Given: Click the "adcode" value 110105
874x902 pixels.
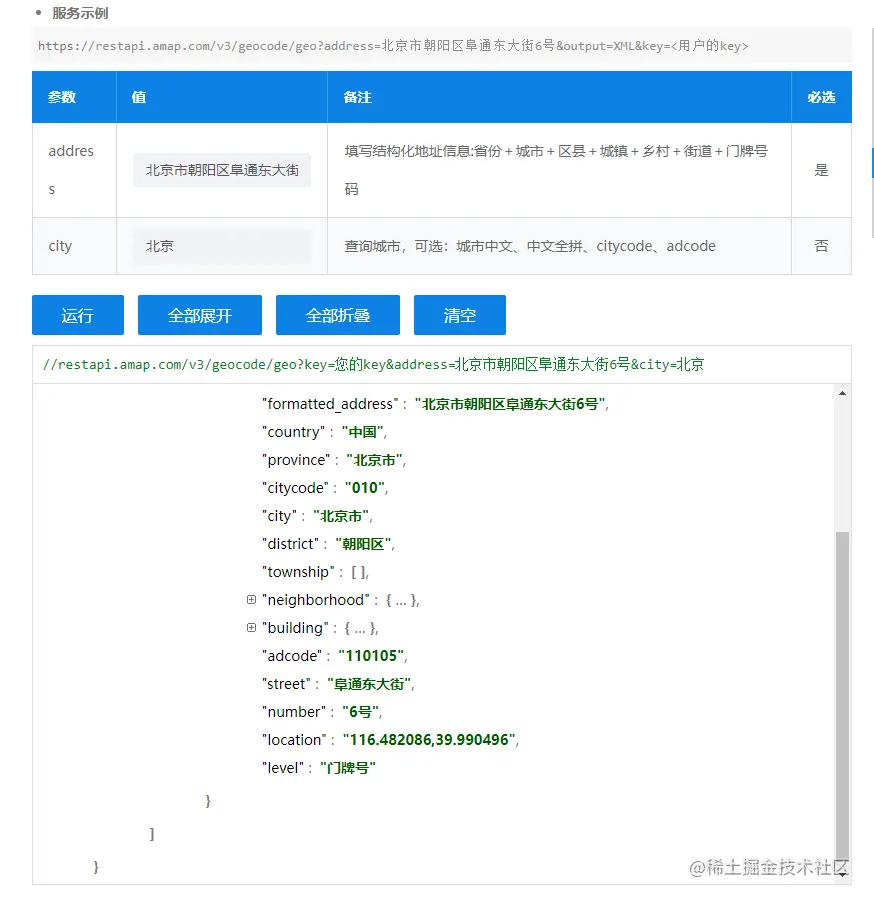Looking at the screenshot, I should (371, 656).
